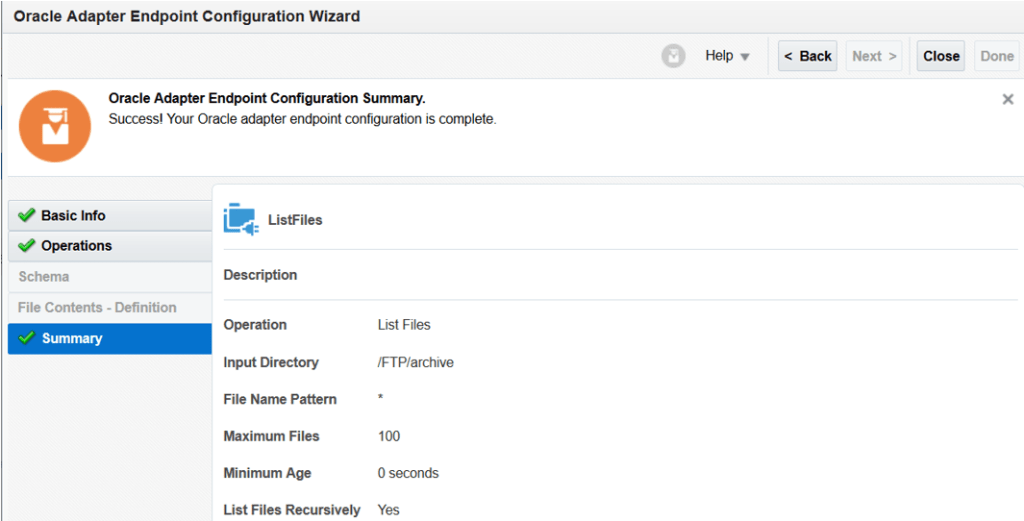Image resolution: width=1024 pixels, height=521 pixels.
Task: Dismiss the success summary banner
Action: (1008, 100)
